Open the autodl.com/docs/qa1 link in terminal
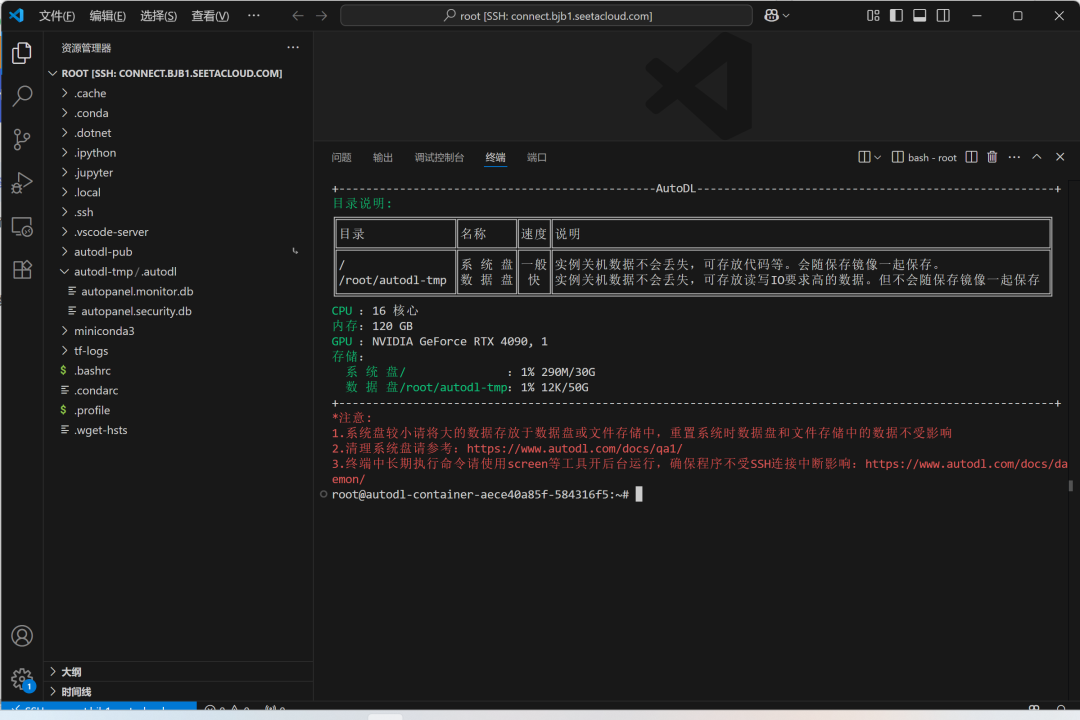 click(574, 449)
